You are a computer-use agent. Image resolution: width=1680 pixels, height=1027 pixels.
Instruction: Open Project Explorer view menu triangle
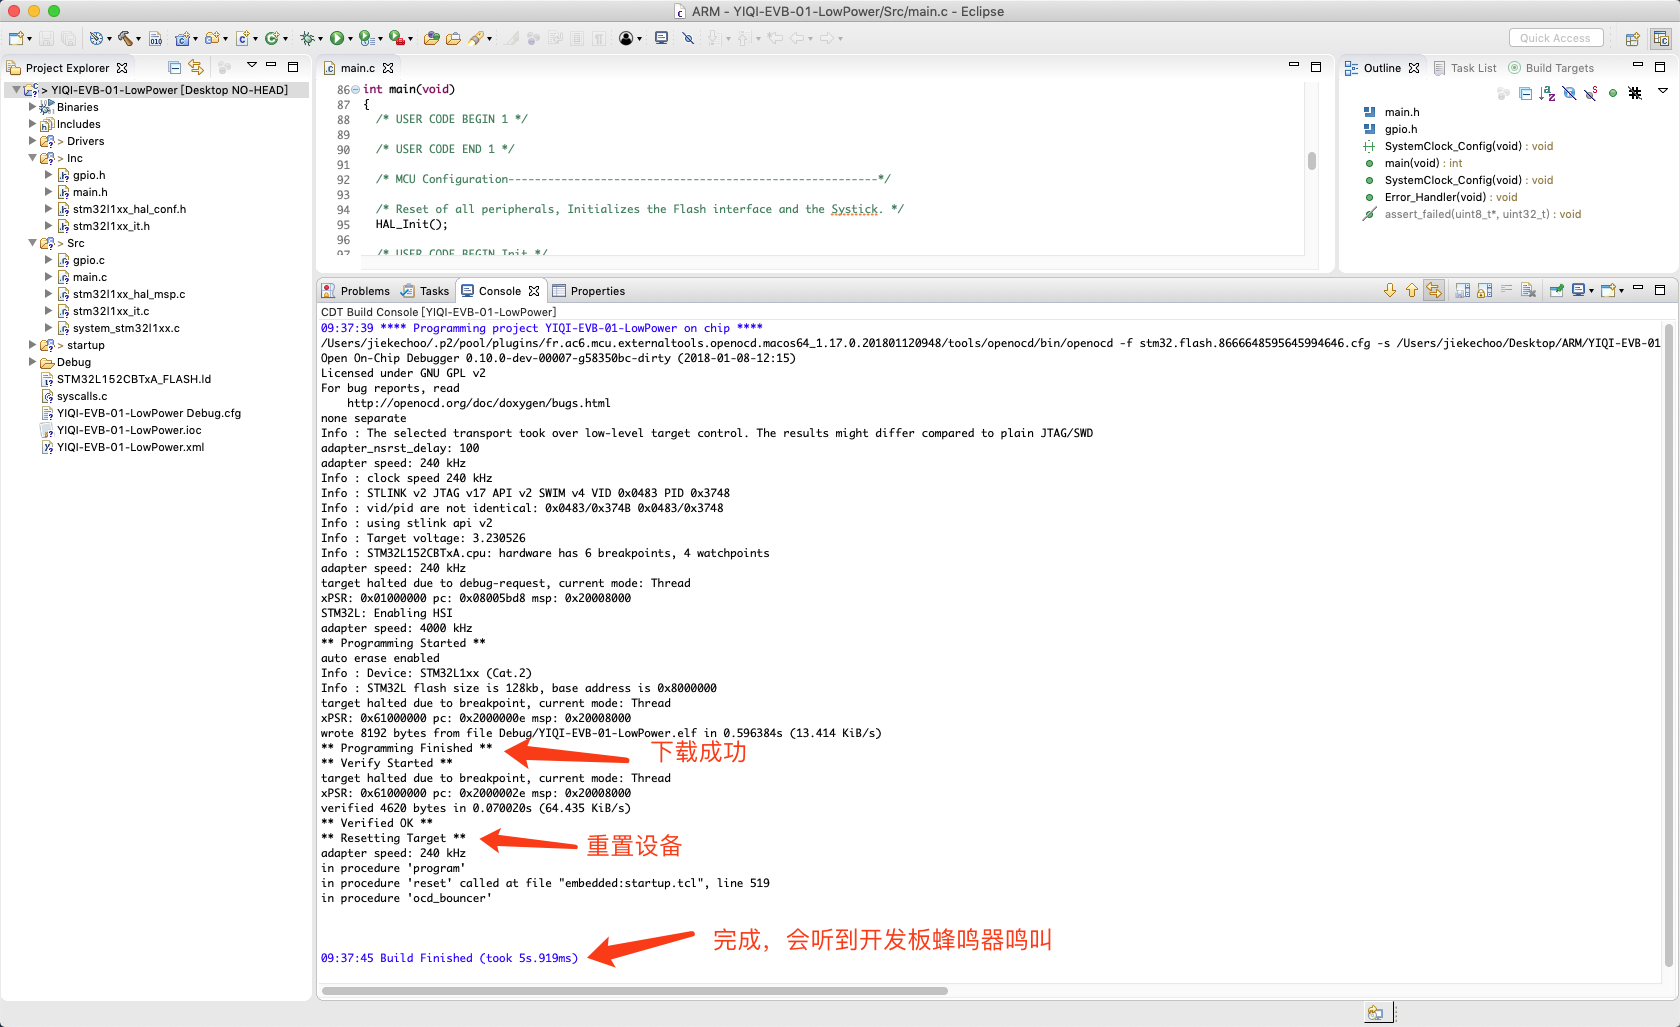coord(252,65)
